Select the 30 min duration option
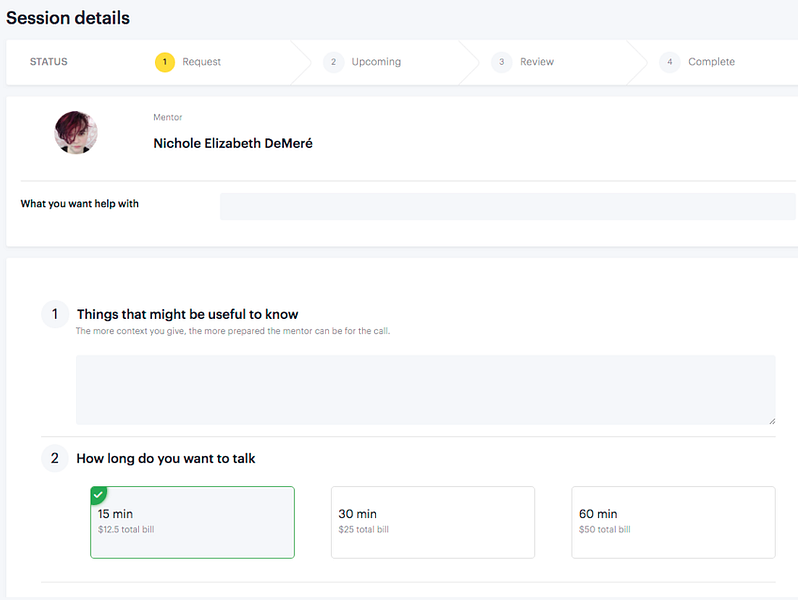The image size is (798, 600). 433,522
